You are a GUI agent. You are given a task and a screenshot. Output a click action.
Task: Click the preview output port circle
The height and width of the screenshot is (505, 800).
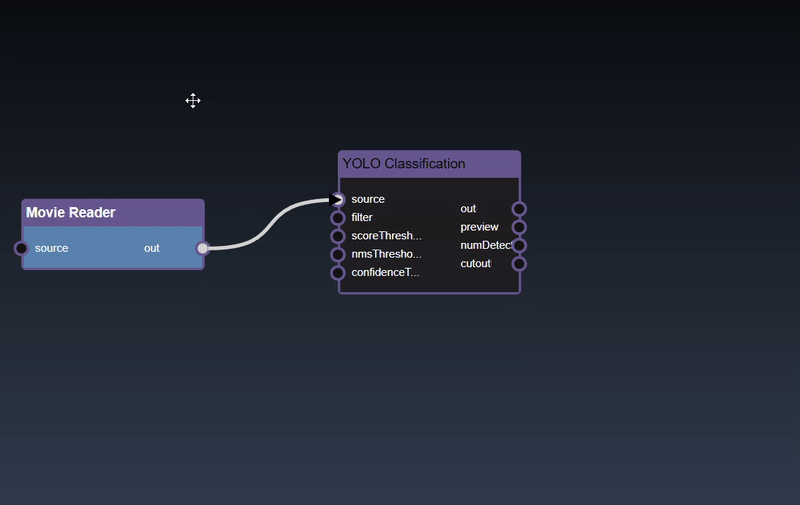(519, 227)
